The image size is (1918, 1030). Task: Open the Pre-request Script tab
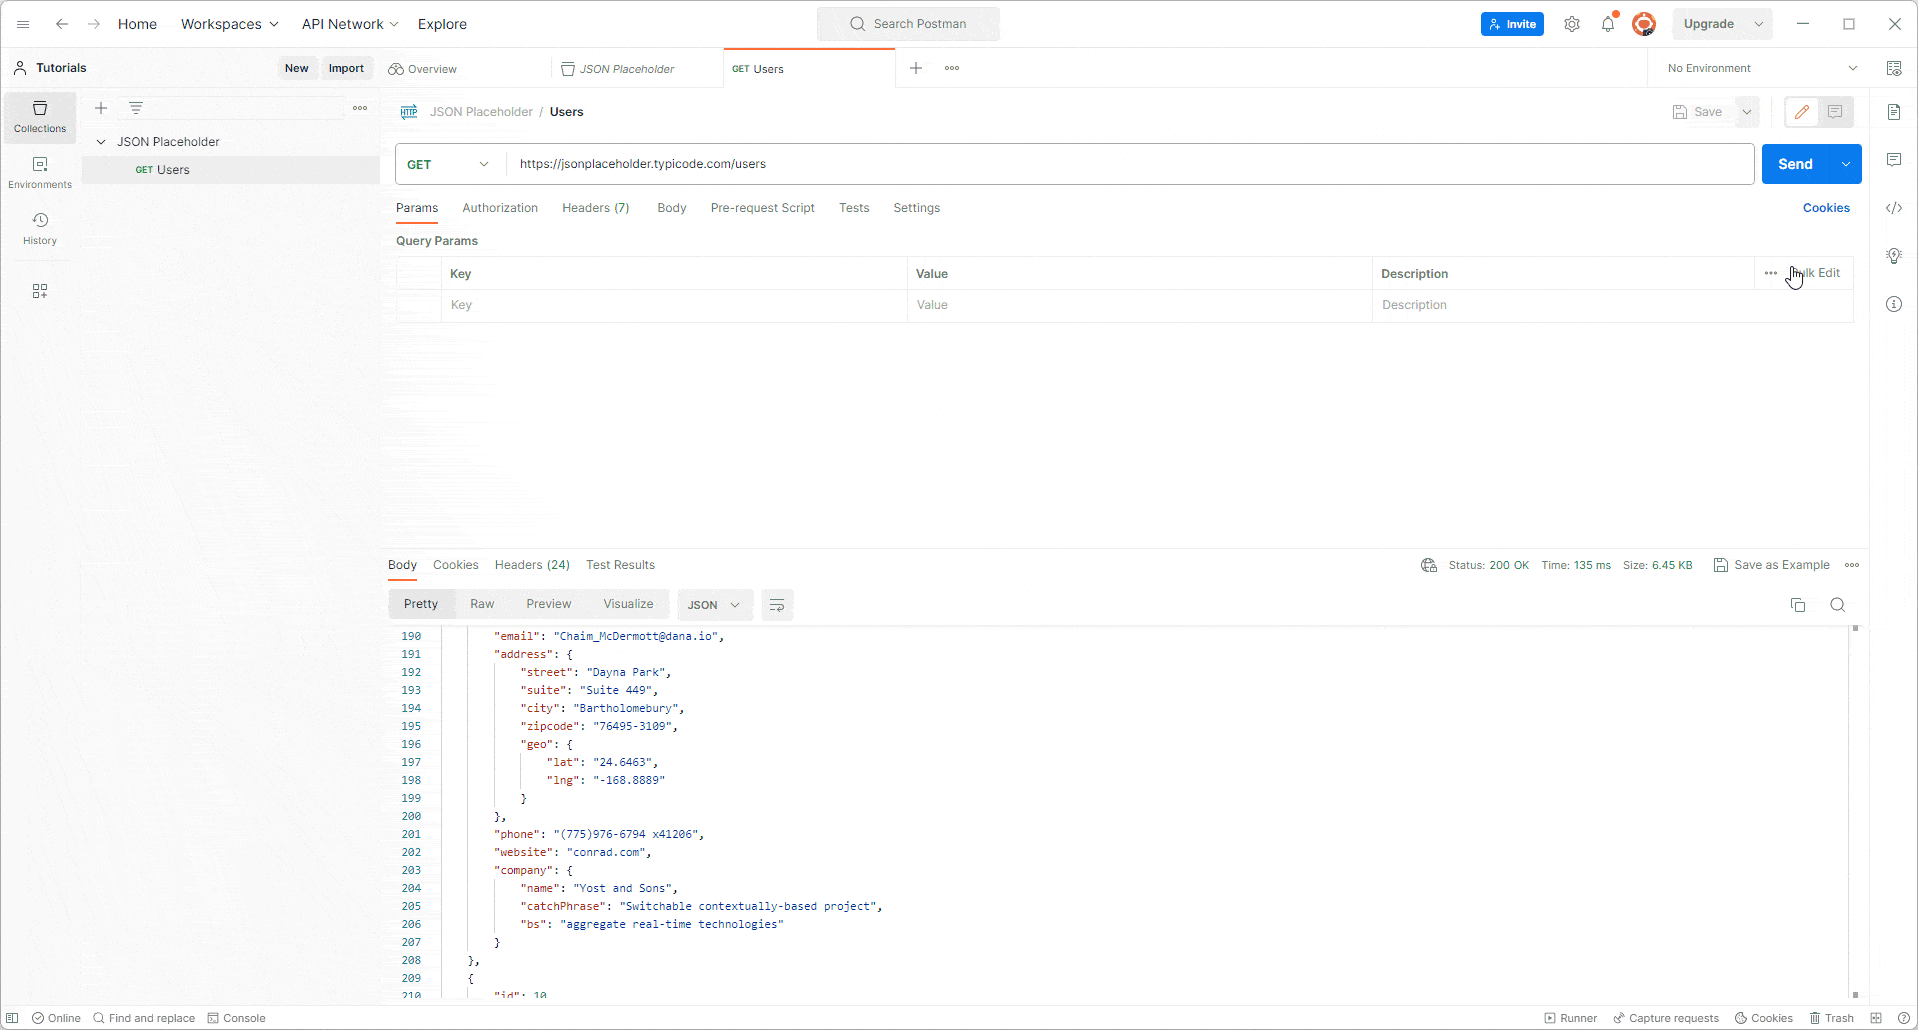(x=762, y=208)
